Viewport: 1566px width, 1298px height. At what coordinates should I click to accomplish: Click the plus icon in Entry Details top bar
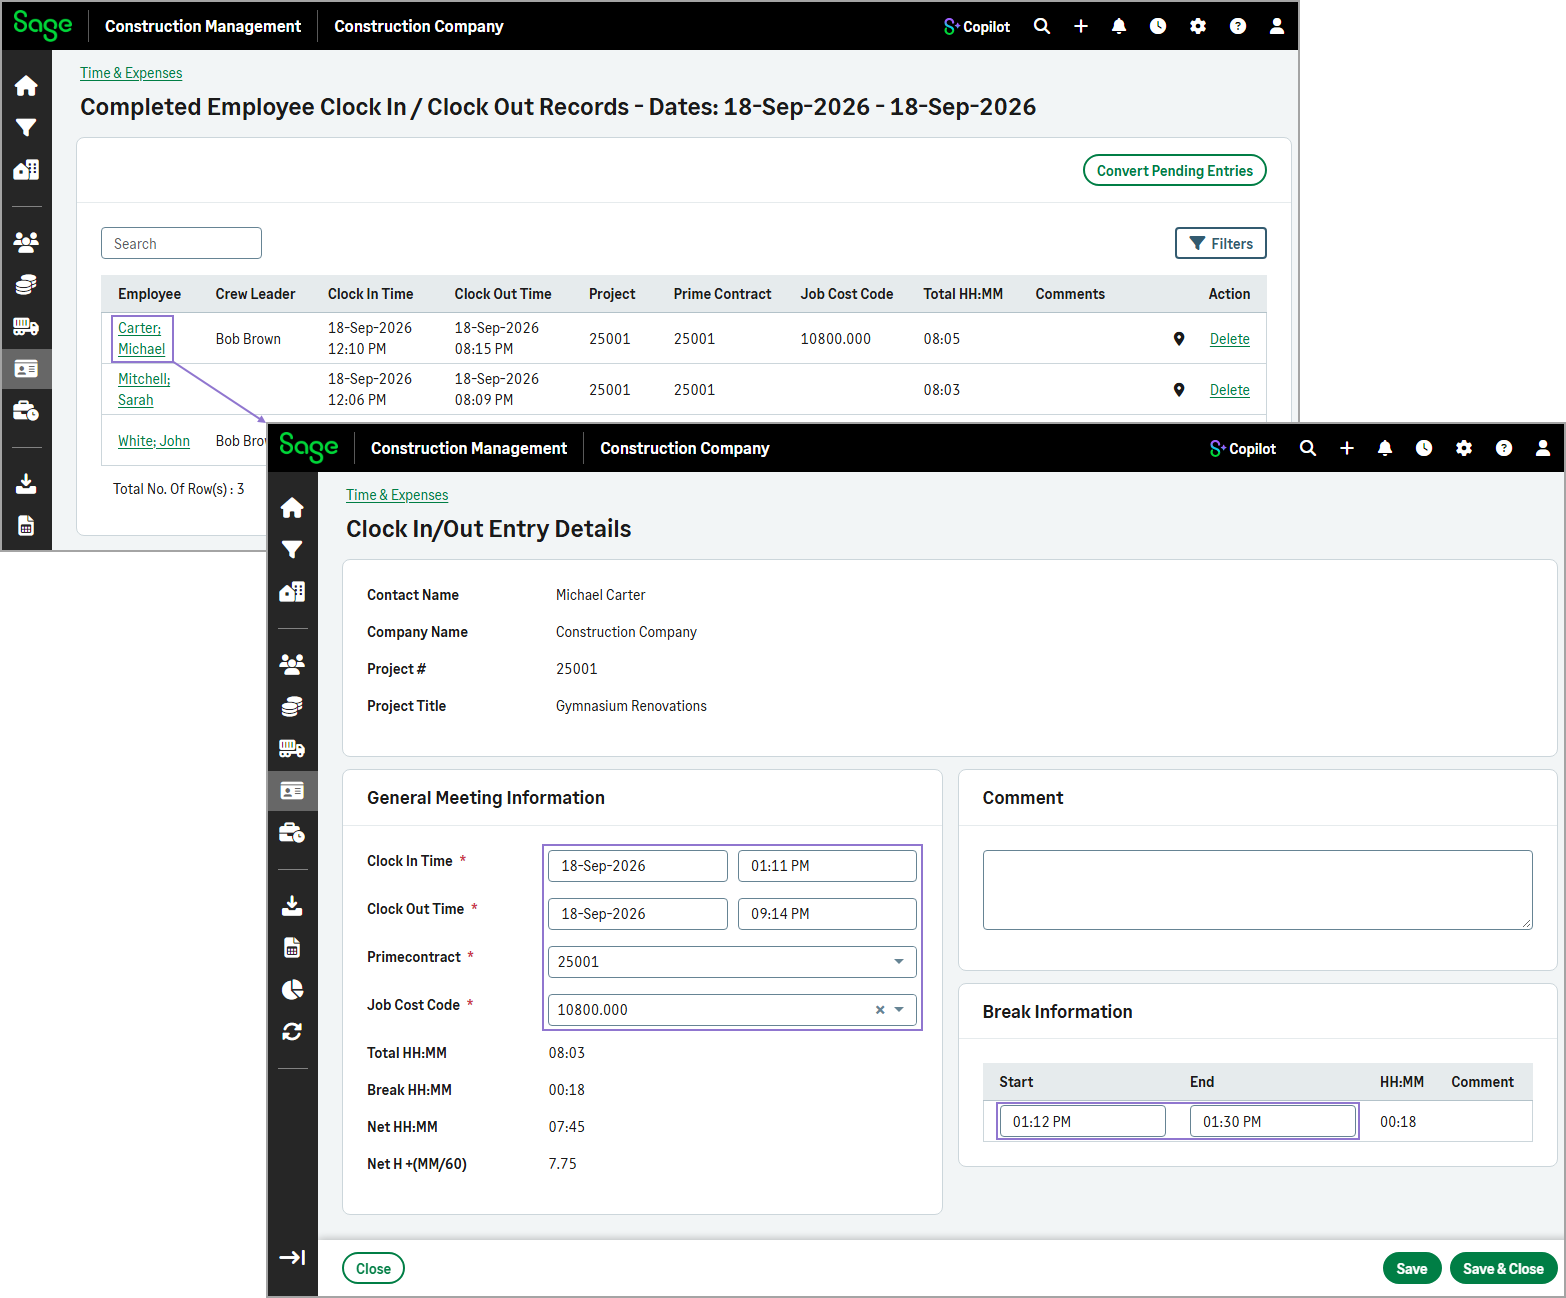pyautogui.click(x=1347, y=448)
